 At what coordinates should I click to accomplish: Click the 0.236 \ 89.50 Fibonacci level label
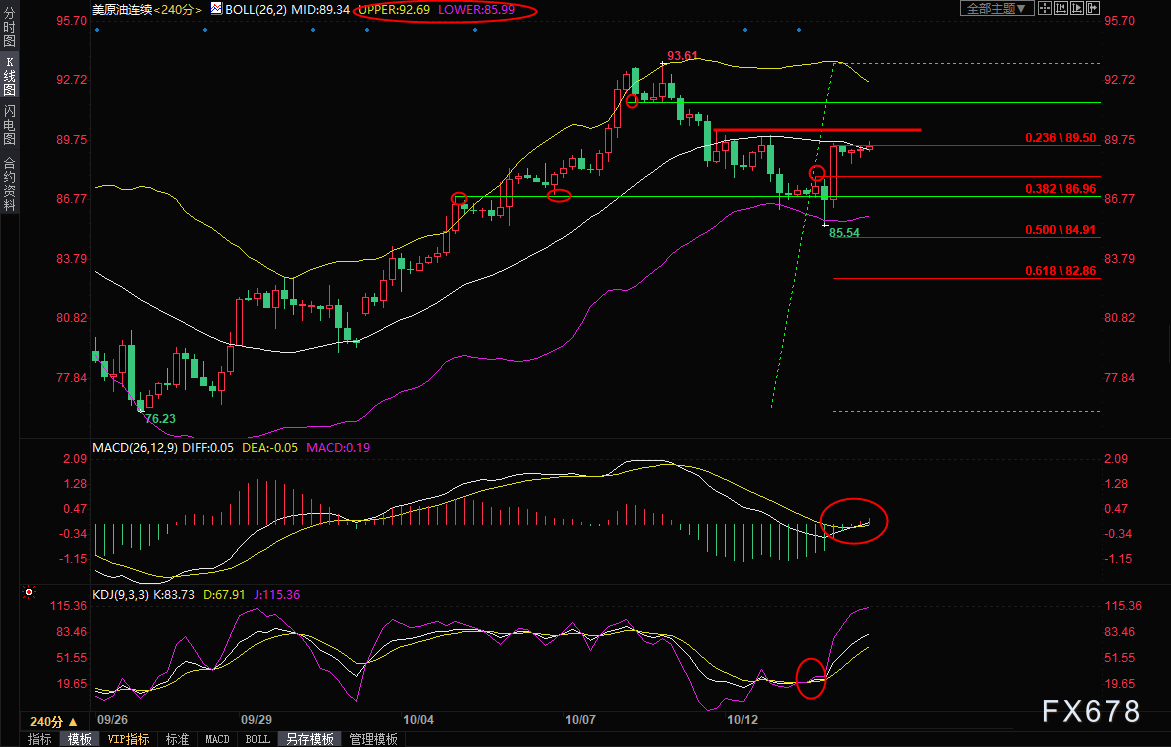pyautogui.click(x=1060, y=137)
